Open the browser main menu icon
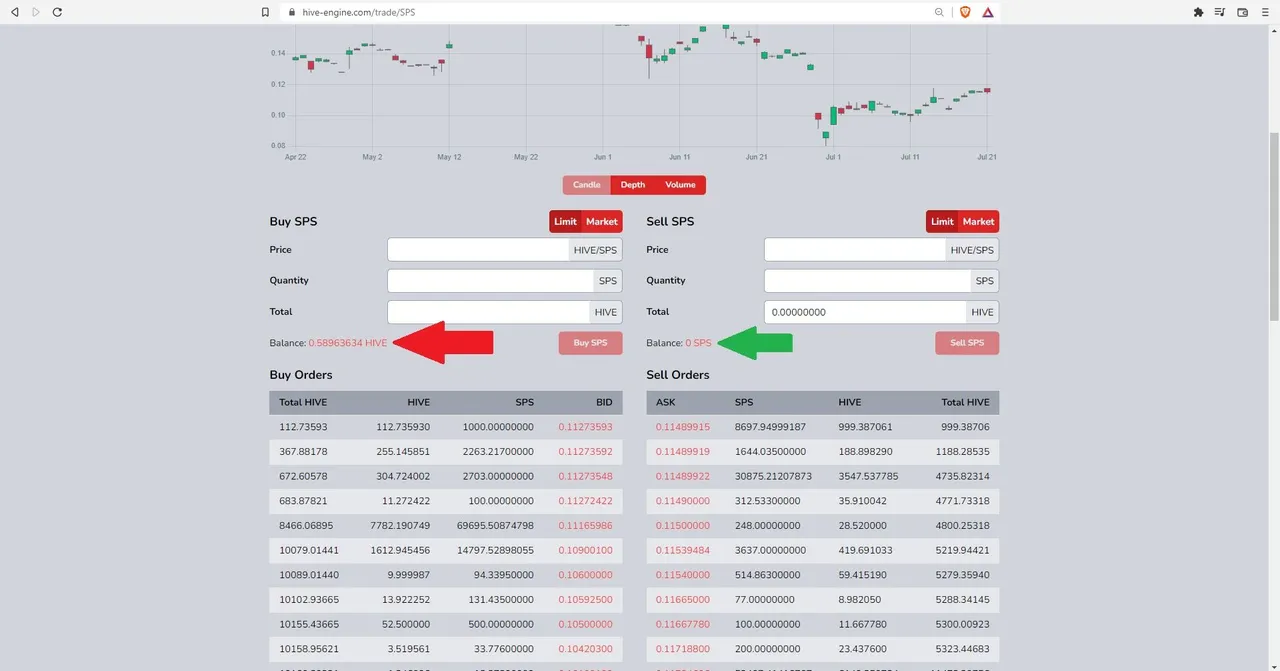Image resolution: width=1280 pixels, height=671 pixels. click(1265, 12)
